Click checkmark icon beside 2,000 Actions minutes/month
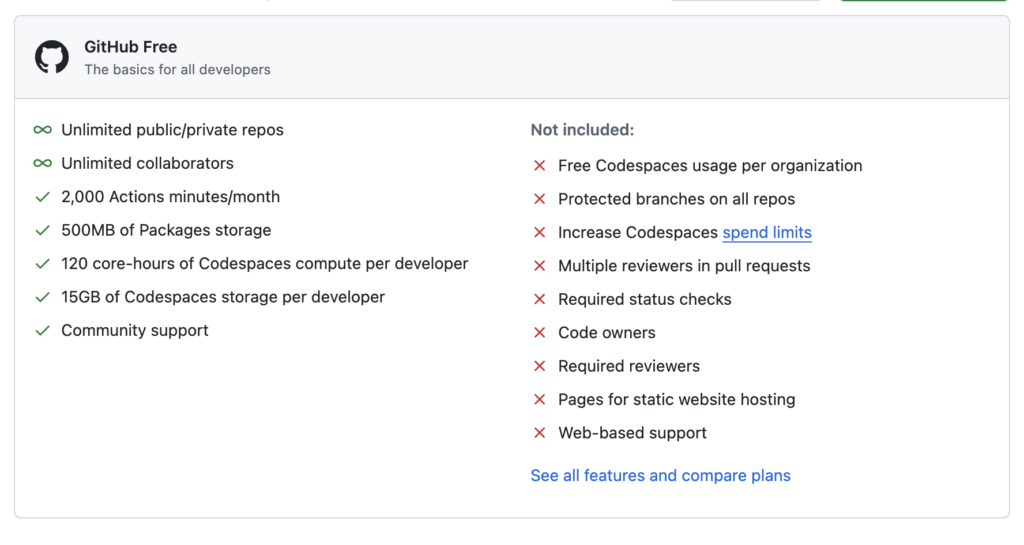The width and height of the screenshot is (1024, 545). tap(42, 197)
